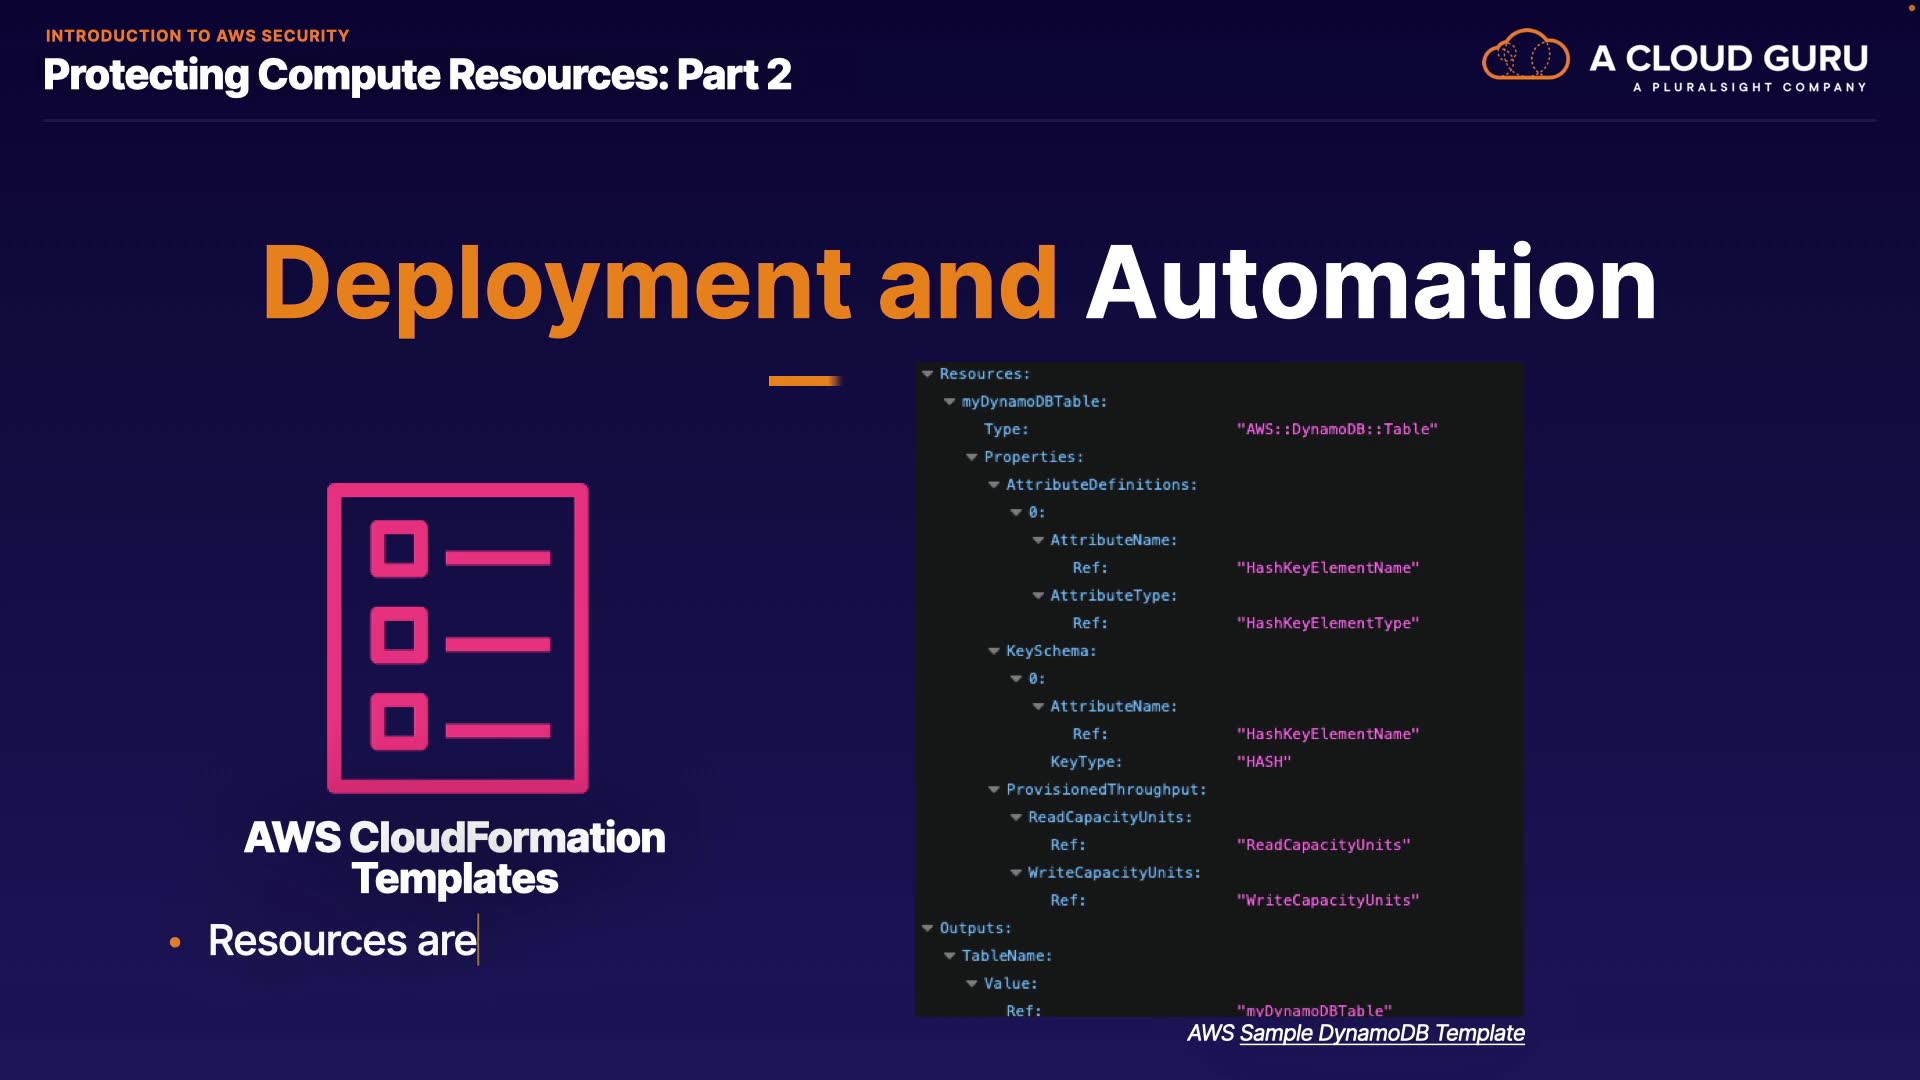Select the "HASH" KeyType value
The height and width of the screenshot is (1080, 1920).
[1263, 762]
